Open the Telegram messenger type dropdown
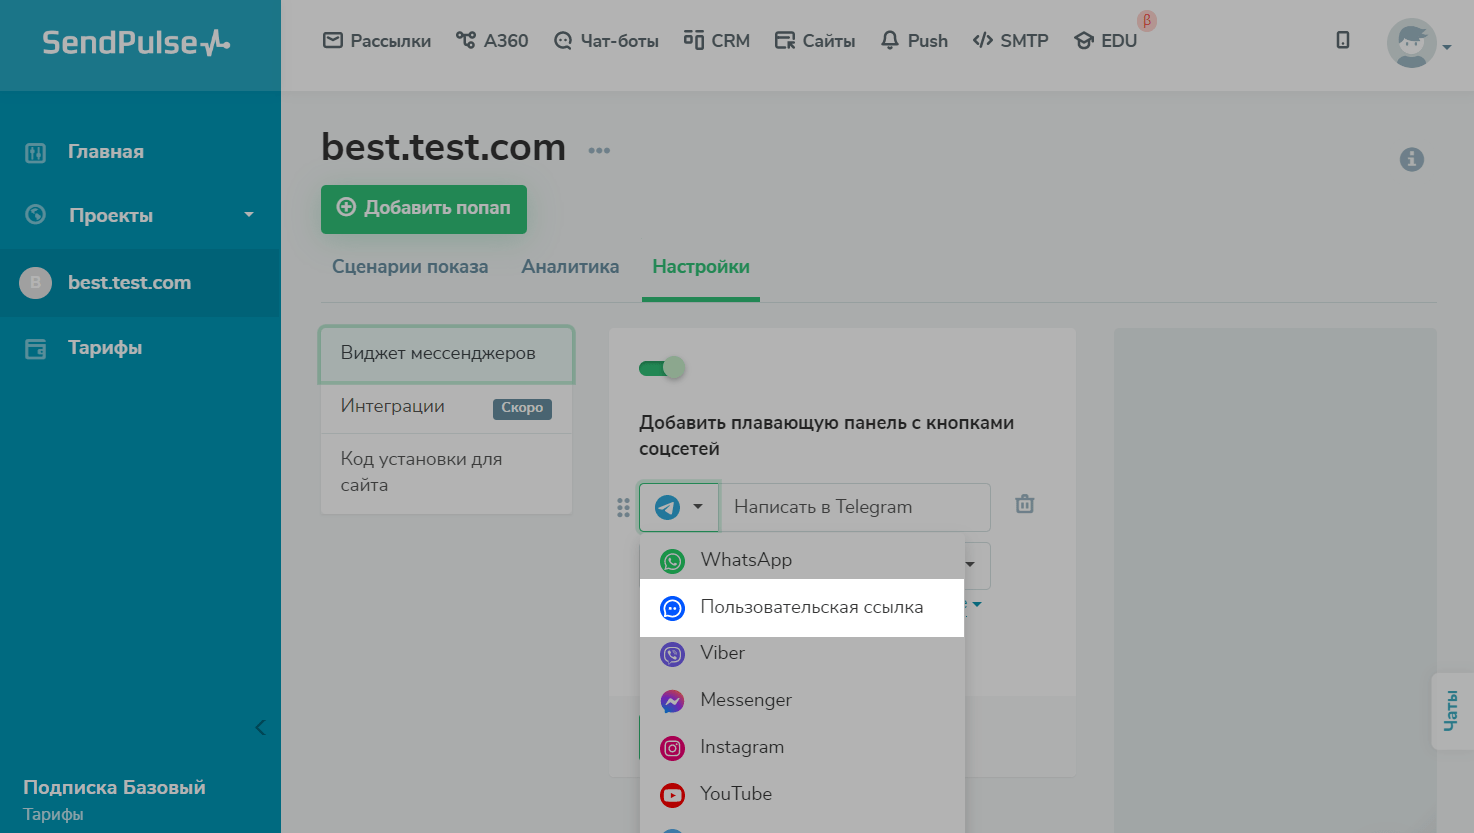The image size is (1474, 833). [679, 507]
